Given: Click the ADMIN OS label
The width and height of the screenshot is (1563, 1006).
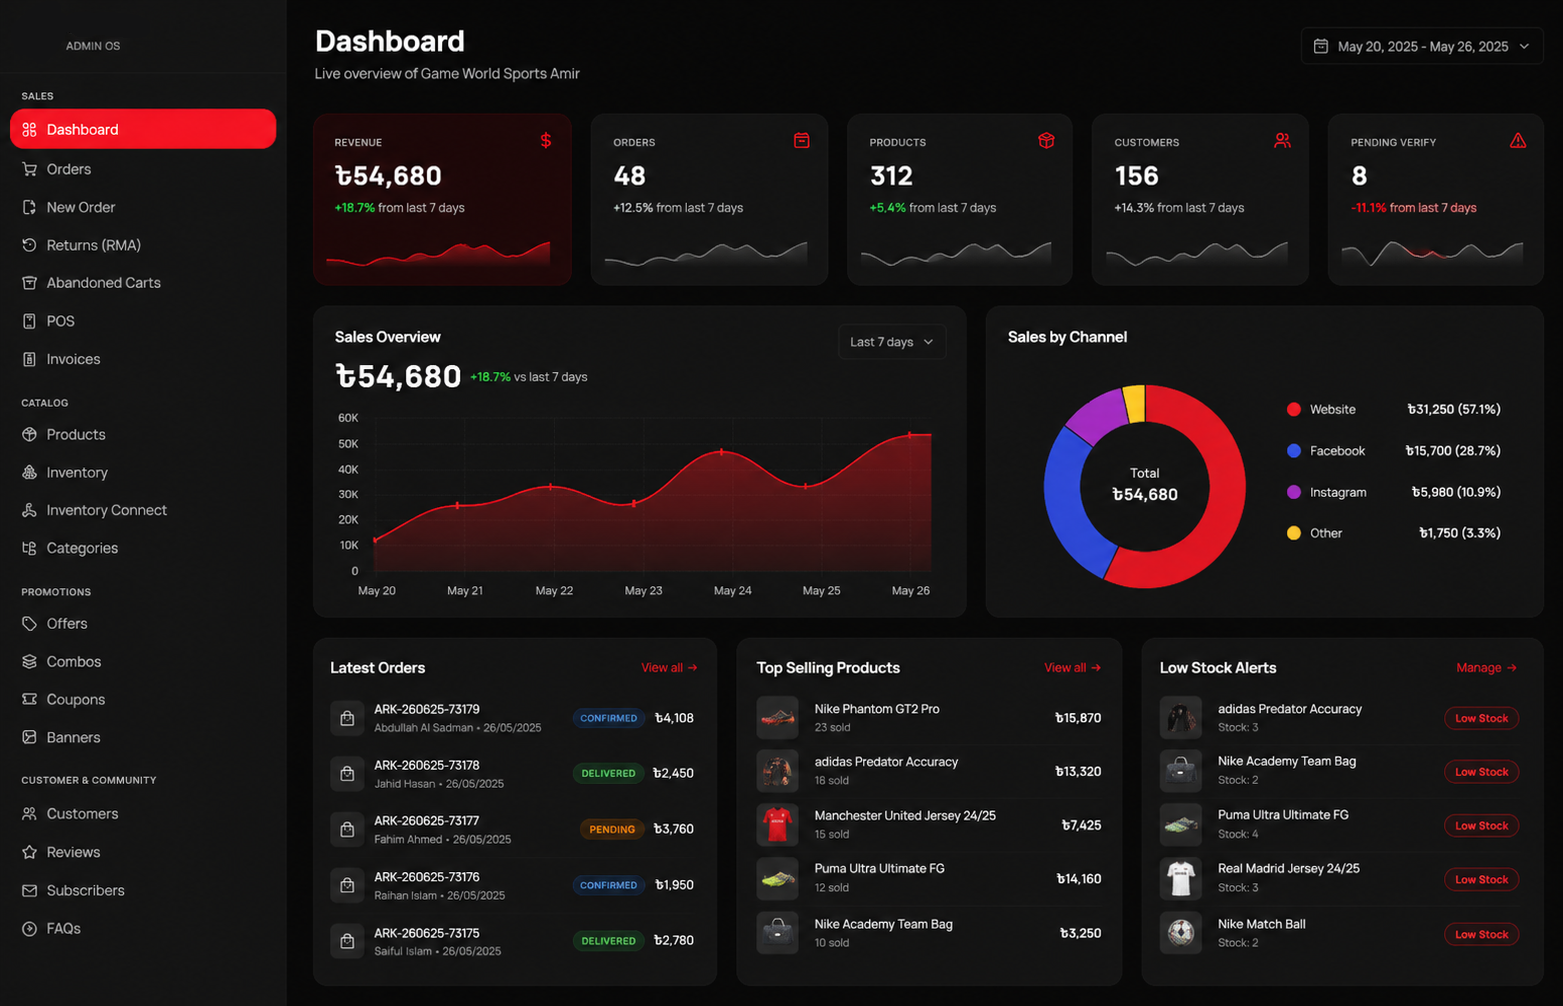Looking at the screenshot, I should (x=93, y=46).
